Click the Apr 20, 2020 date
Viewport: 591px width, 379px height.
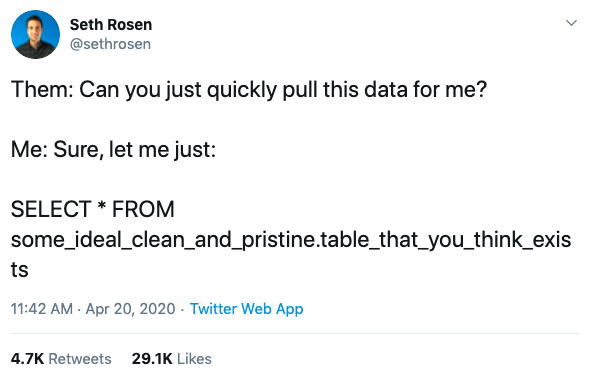130,309
